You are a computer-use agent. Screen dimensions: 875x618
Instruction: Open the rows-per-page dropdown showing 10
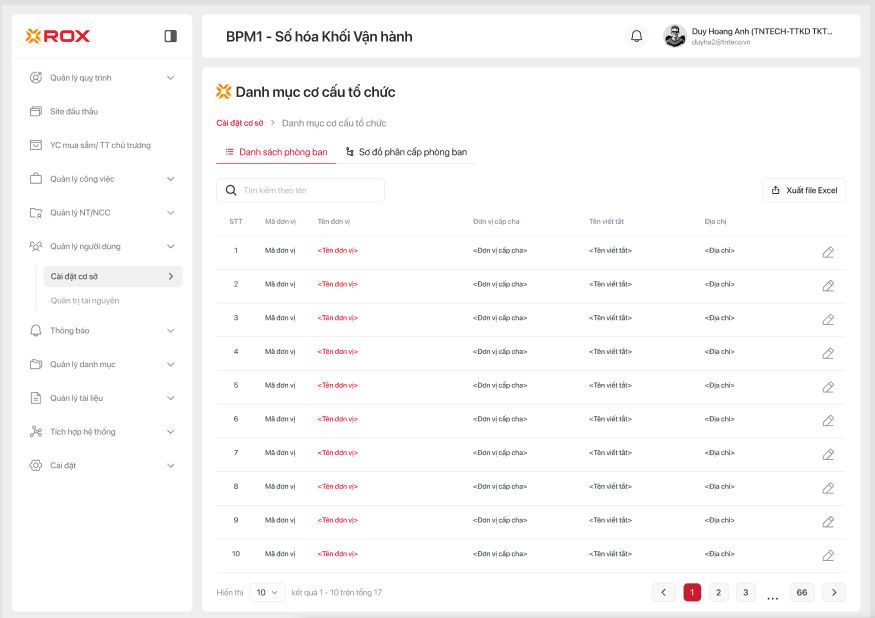click(267, 592)
